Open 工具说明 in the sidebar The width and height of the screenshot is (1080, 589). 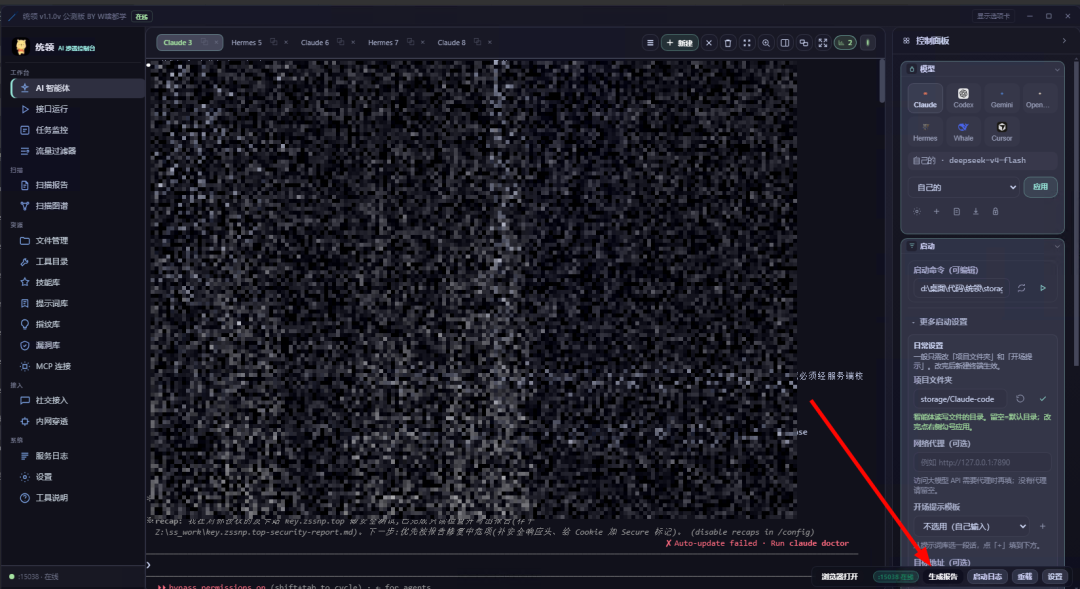pos(77,497)
